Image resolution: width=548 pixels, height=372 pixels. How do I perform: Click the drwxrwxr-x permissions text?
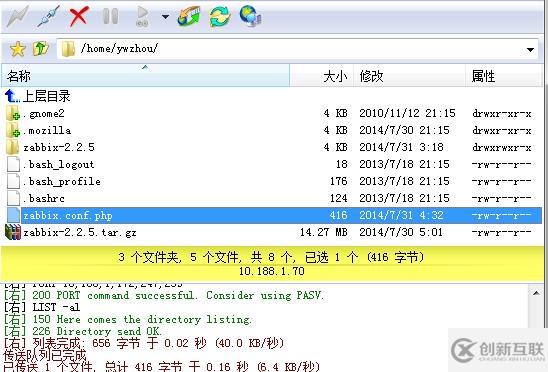point(502,148)
